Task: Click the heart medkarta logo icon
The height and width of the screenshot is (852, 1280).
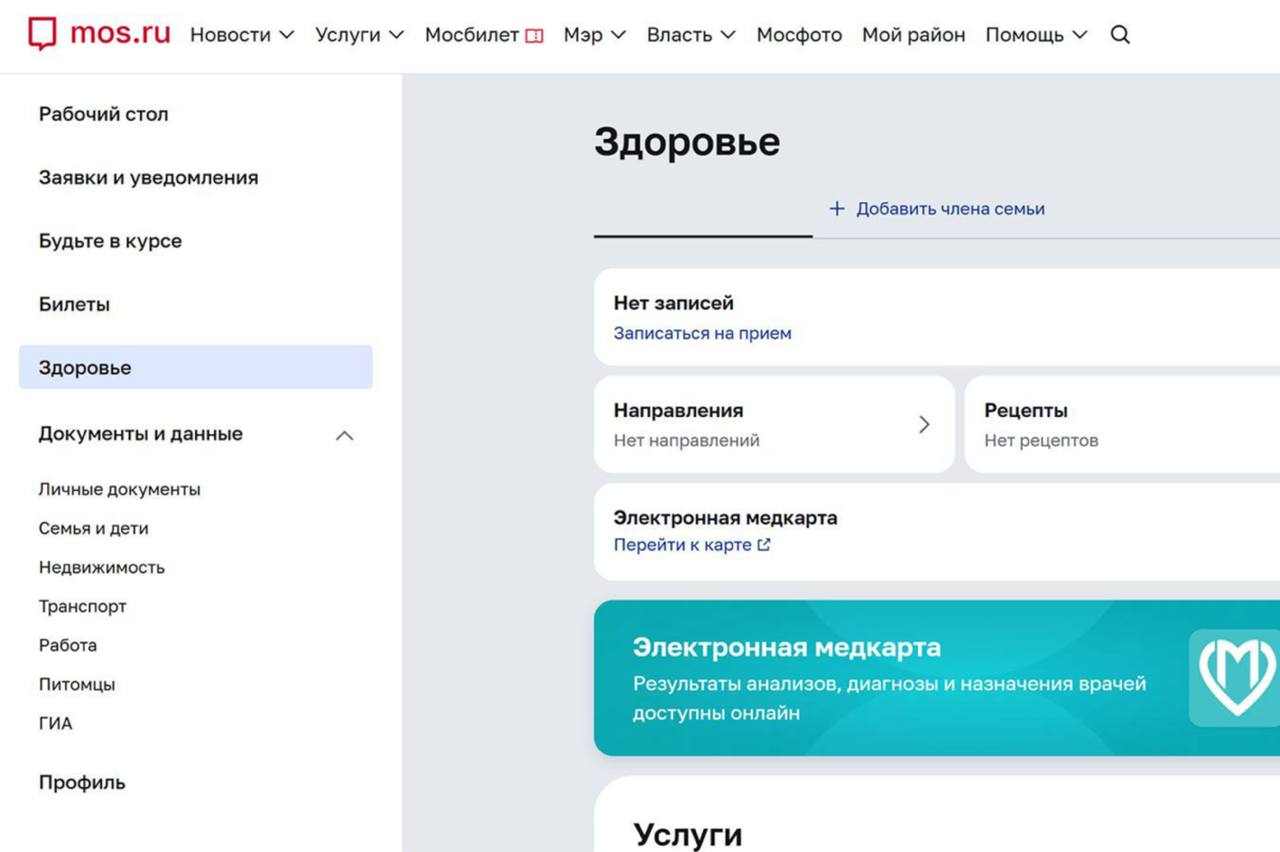Action: pos(1236,677)
